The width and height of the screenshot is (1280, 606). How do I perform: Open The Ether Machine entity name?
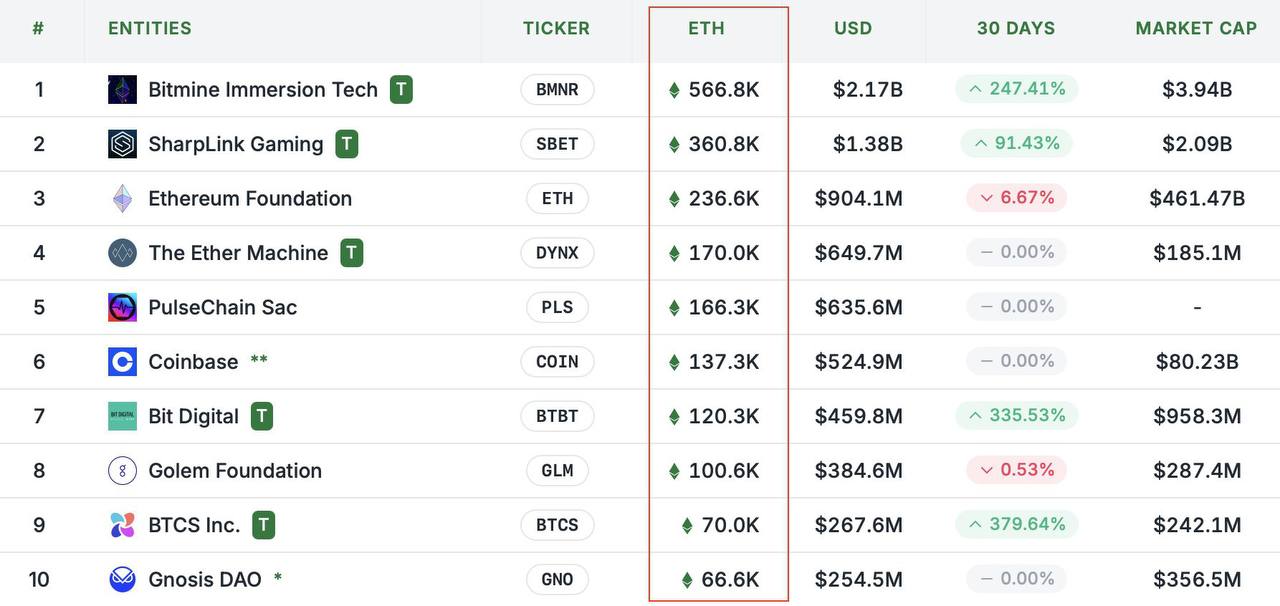[x=238, y=253]
